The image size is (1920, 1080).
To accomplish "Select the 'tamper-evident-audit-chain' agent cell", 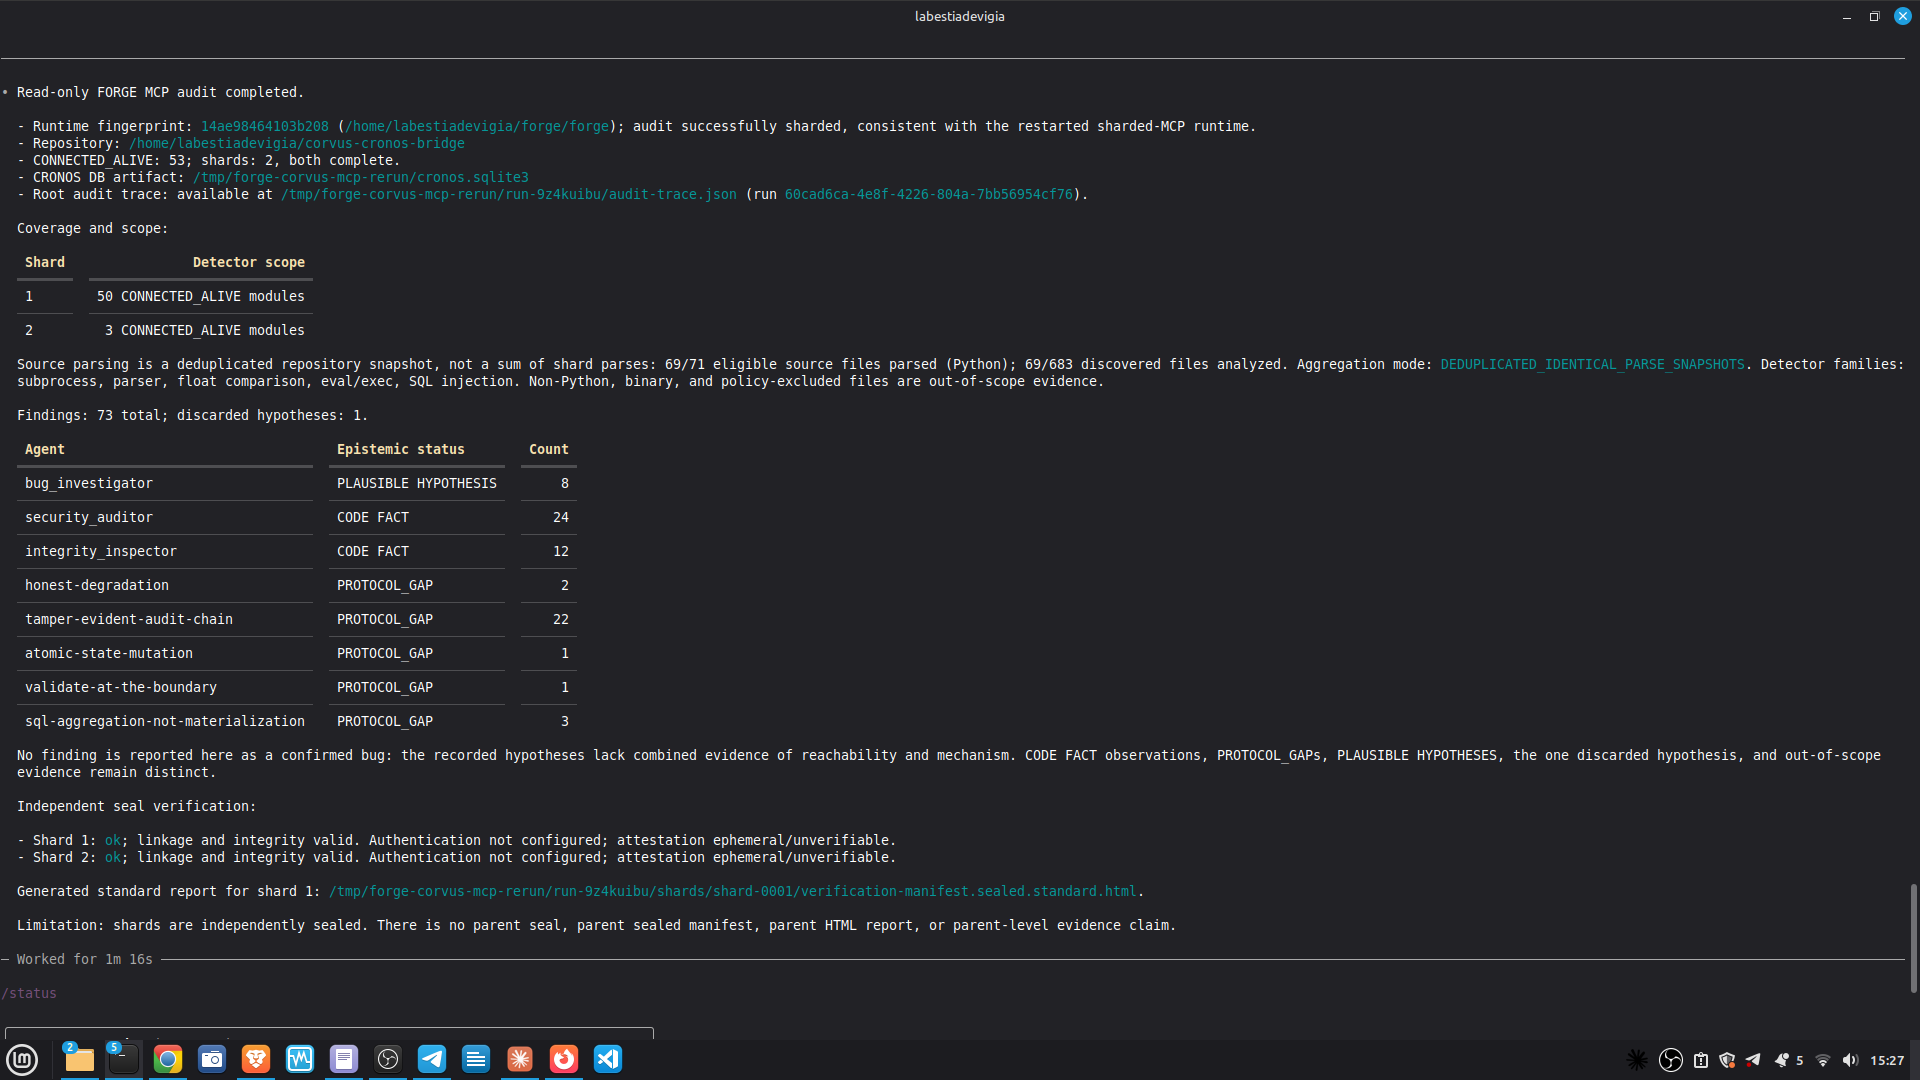I will point(129,619).
